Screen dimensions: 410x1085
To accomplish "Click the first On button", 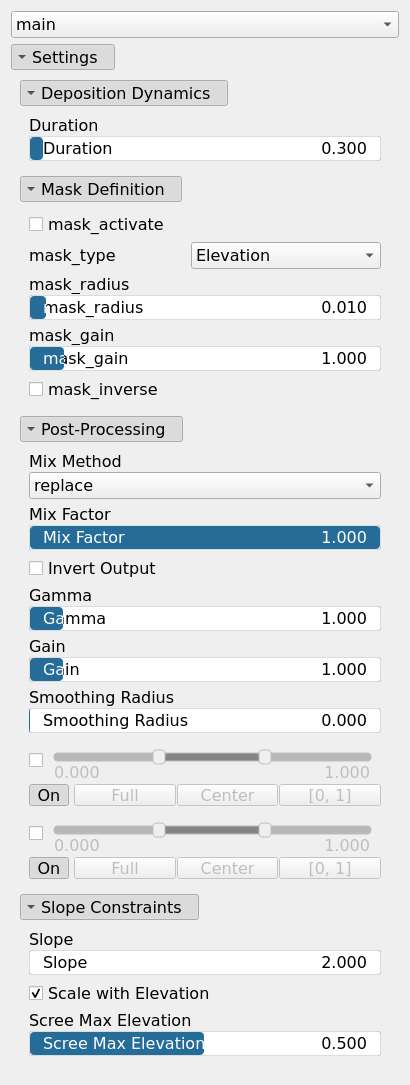I will tap(49, 795).
